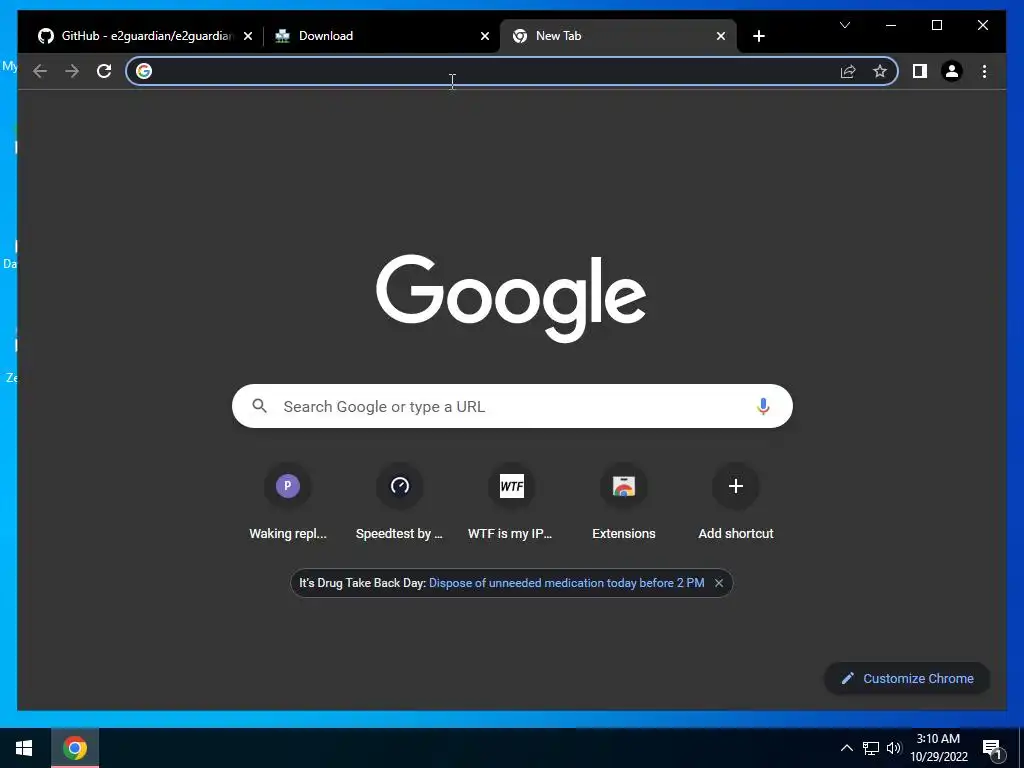Close the GitHub e2guardian tab

point(248,36)
